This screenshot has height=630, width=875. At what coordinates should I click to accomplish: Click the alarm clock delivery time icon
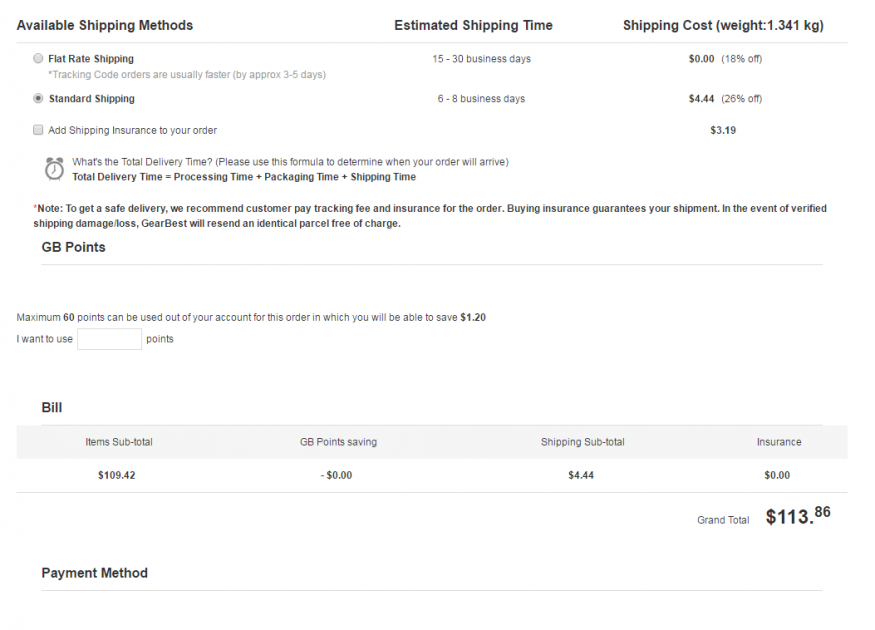pyautogui.click(x=54, y=169)
